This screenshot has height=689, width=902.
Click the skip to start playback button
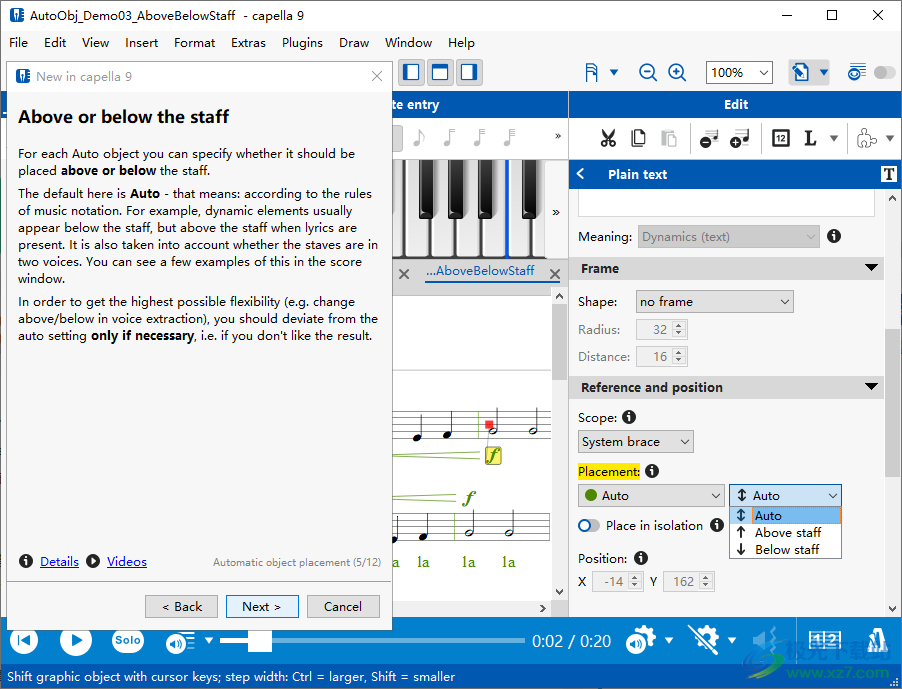click(24, 640)
